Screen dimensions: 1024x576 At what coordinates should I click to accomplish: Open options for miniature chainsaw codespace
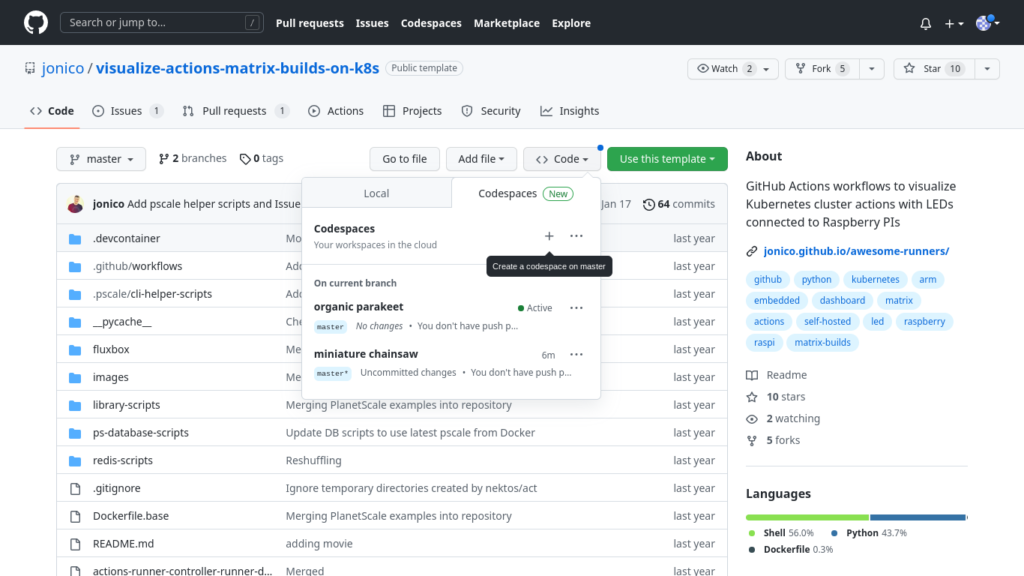pyautogui.click(x=576, y=355)
